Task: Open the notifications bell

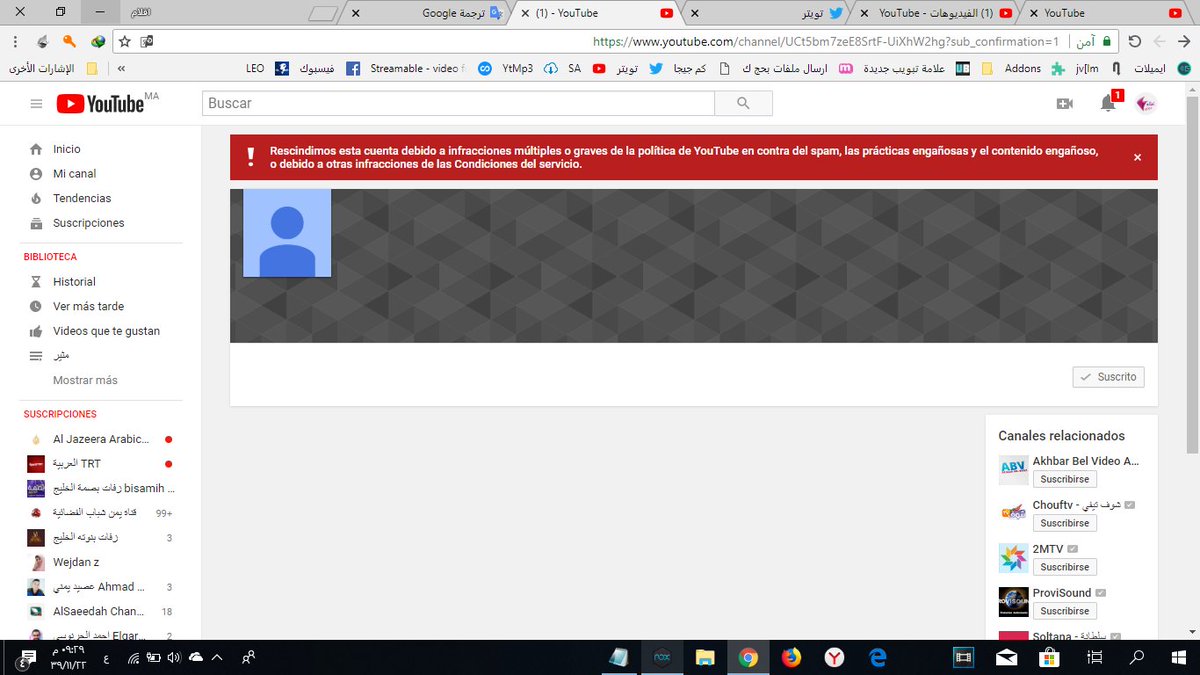Action: [1108, 103]
